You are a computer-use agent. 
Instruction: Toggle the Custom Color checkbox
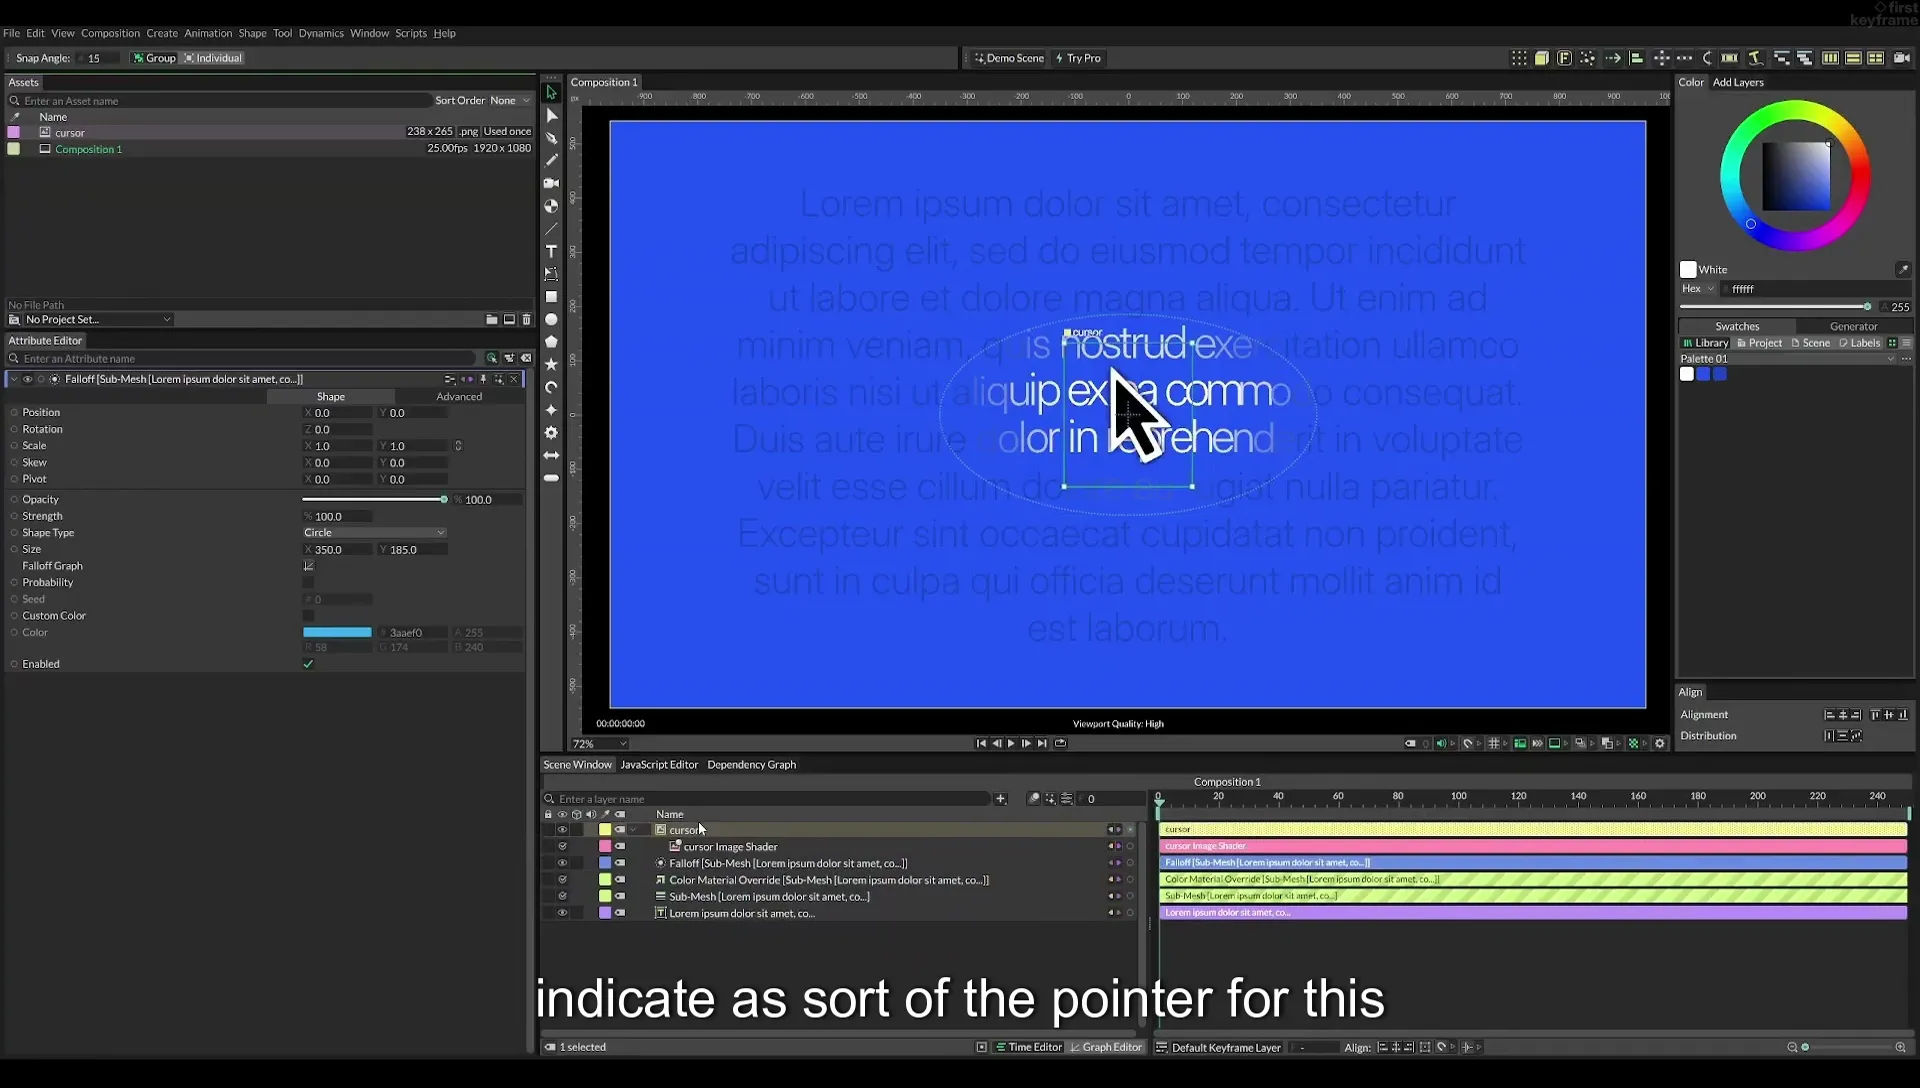[308, 616]
